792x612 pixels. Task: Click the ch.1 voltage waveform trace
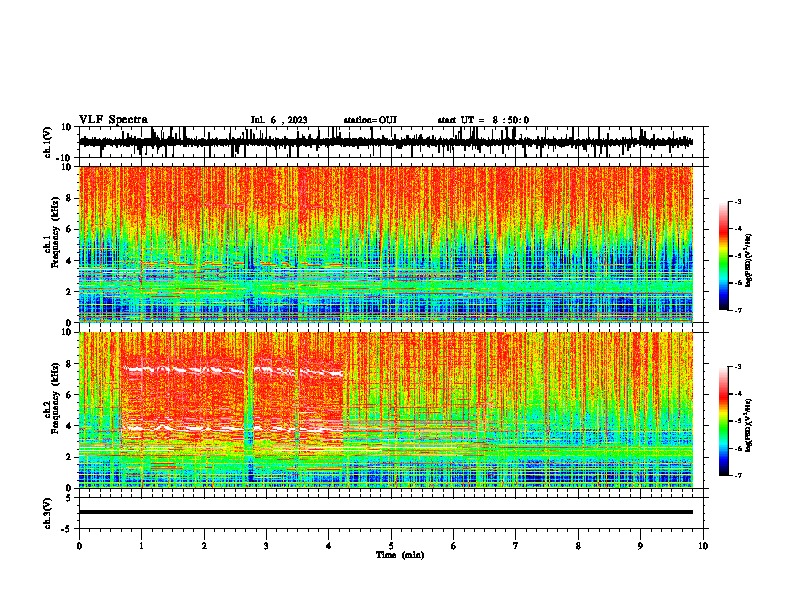[x=386, y=142]
